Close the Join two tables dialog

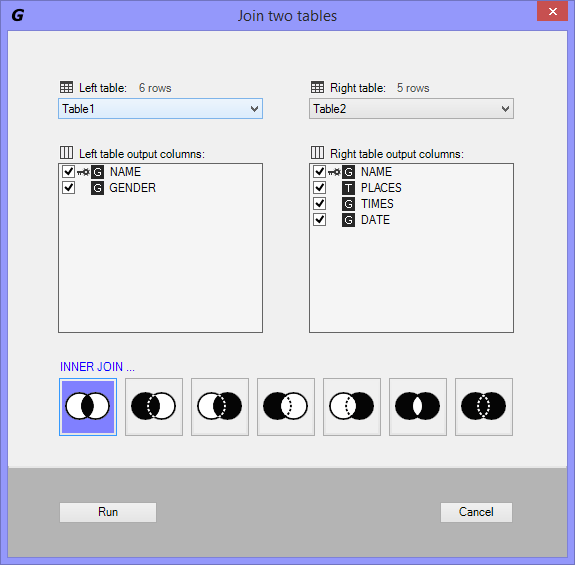pos(553,11)
